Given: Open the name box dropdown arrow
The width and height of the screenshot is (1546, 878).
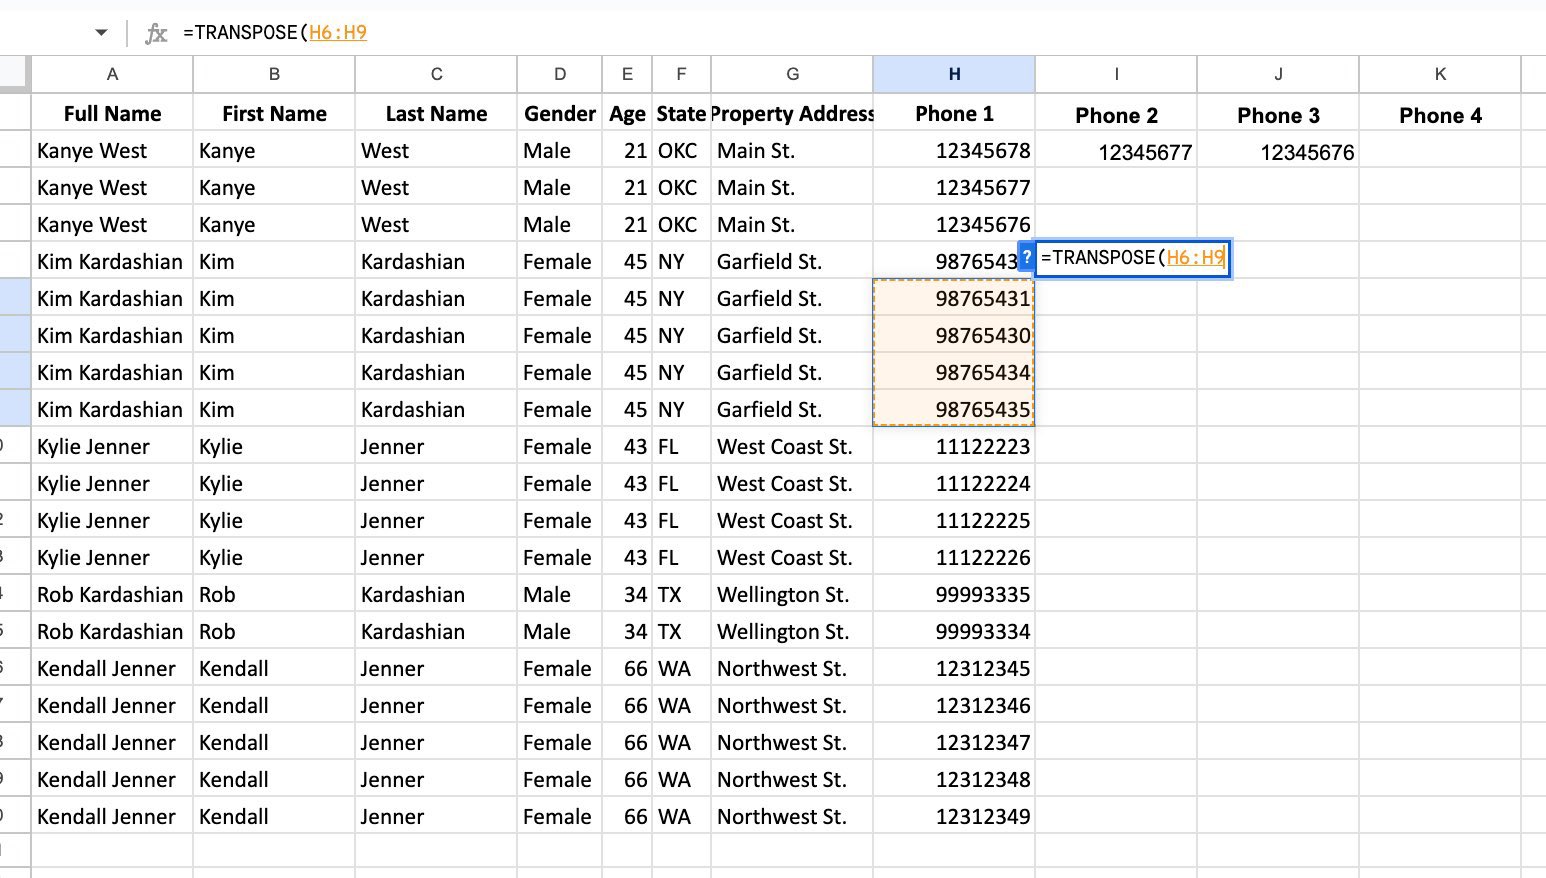Looking at the screenshot, I should [x=101, y=31].
